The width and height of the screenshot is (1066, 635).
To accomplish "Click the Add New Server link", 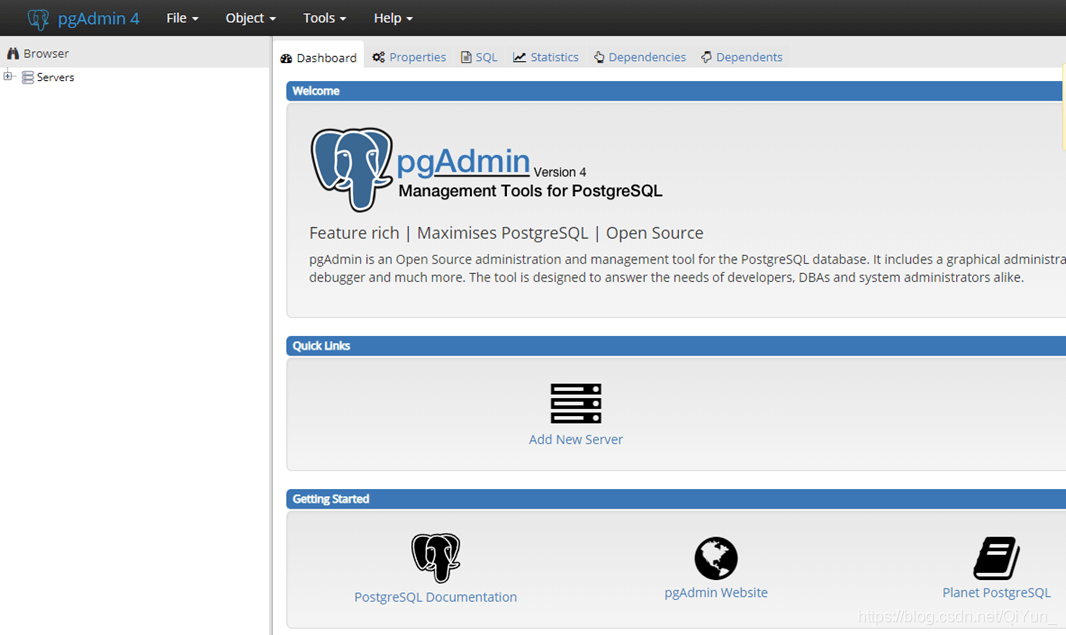I will click(576, 439).
